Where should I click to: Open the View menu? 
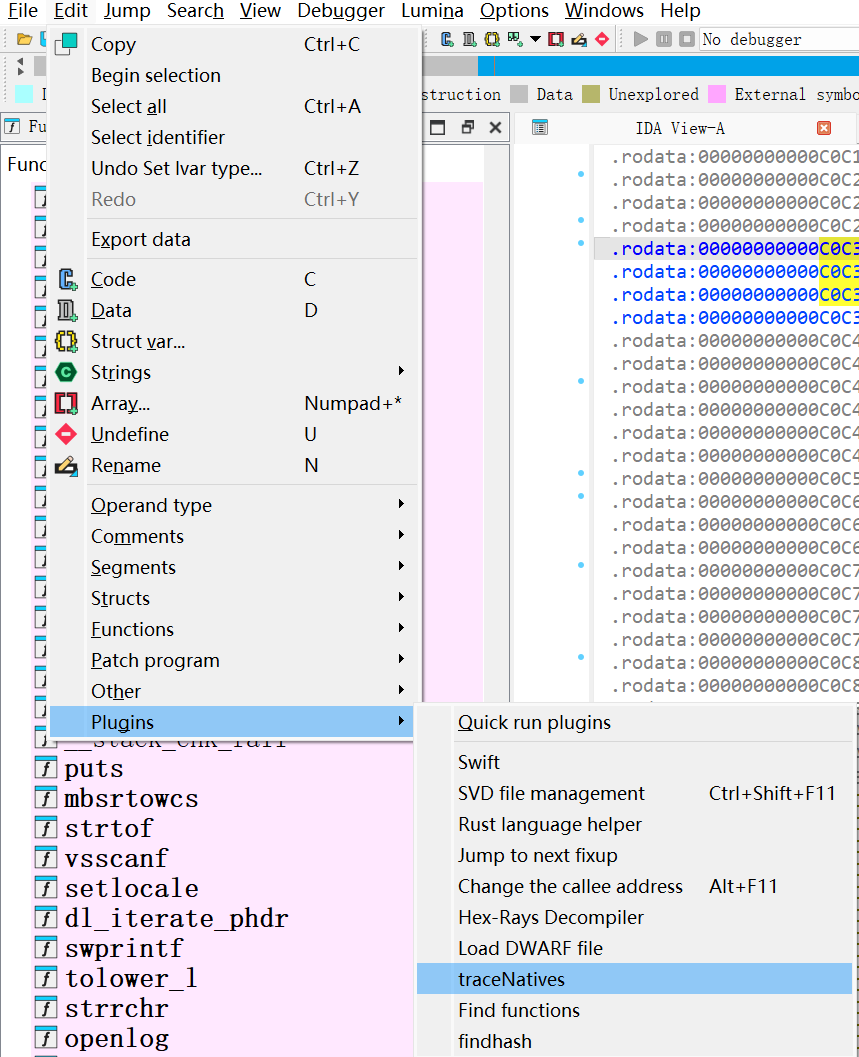coord(260,11)
